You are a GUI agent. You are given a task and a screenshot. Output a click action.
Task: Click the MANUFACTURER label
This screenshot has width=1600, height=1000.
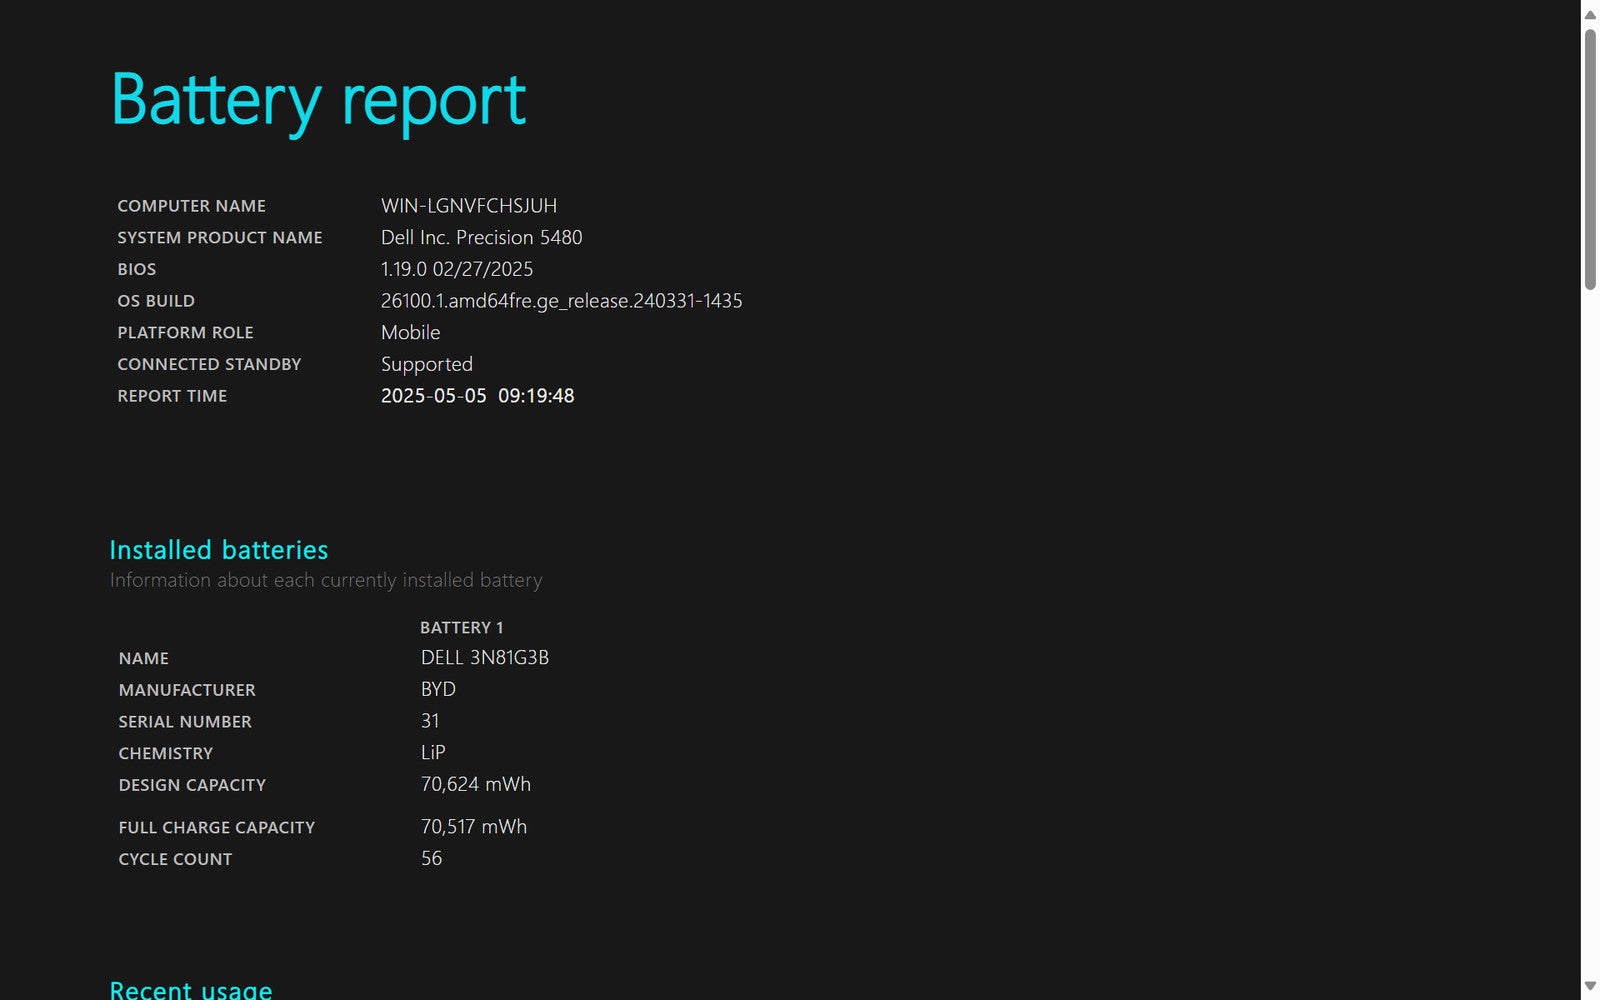187,691
